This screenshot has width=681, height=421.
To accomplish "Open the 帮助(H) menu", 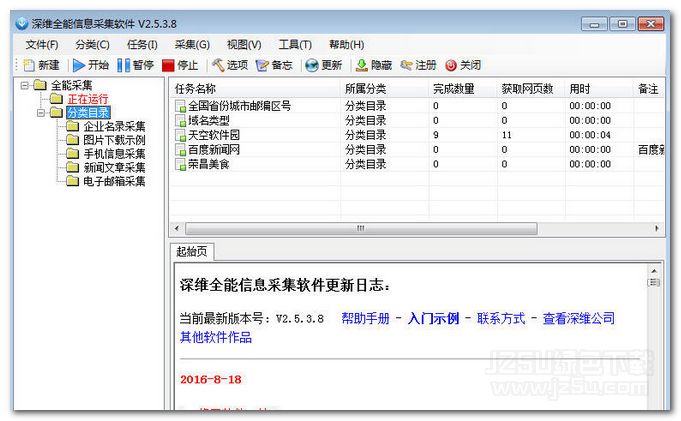I will 347,45.
